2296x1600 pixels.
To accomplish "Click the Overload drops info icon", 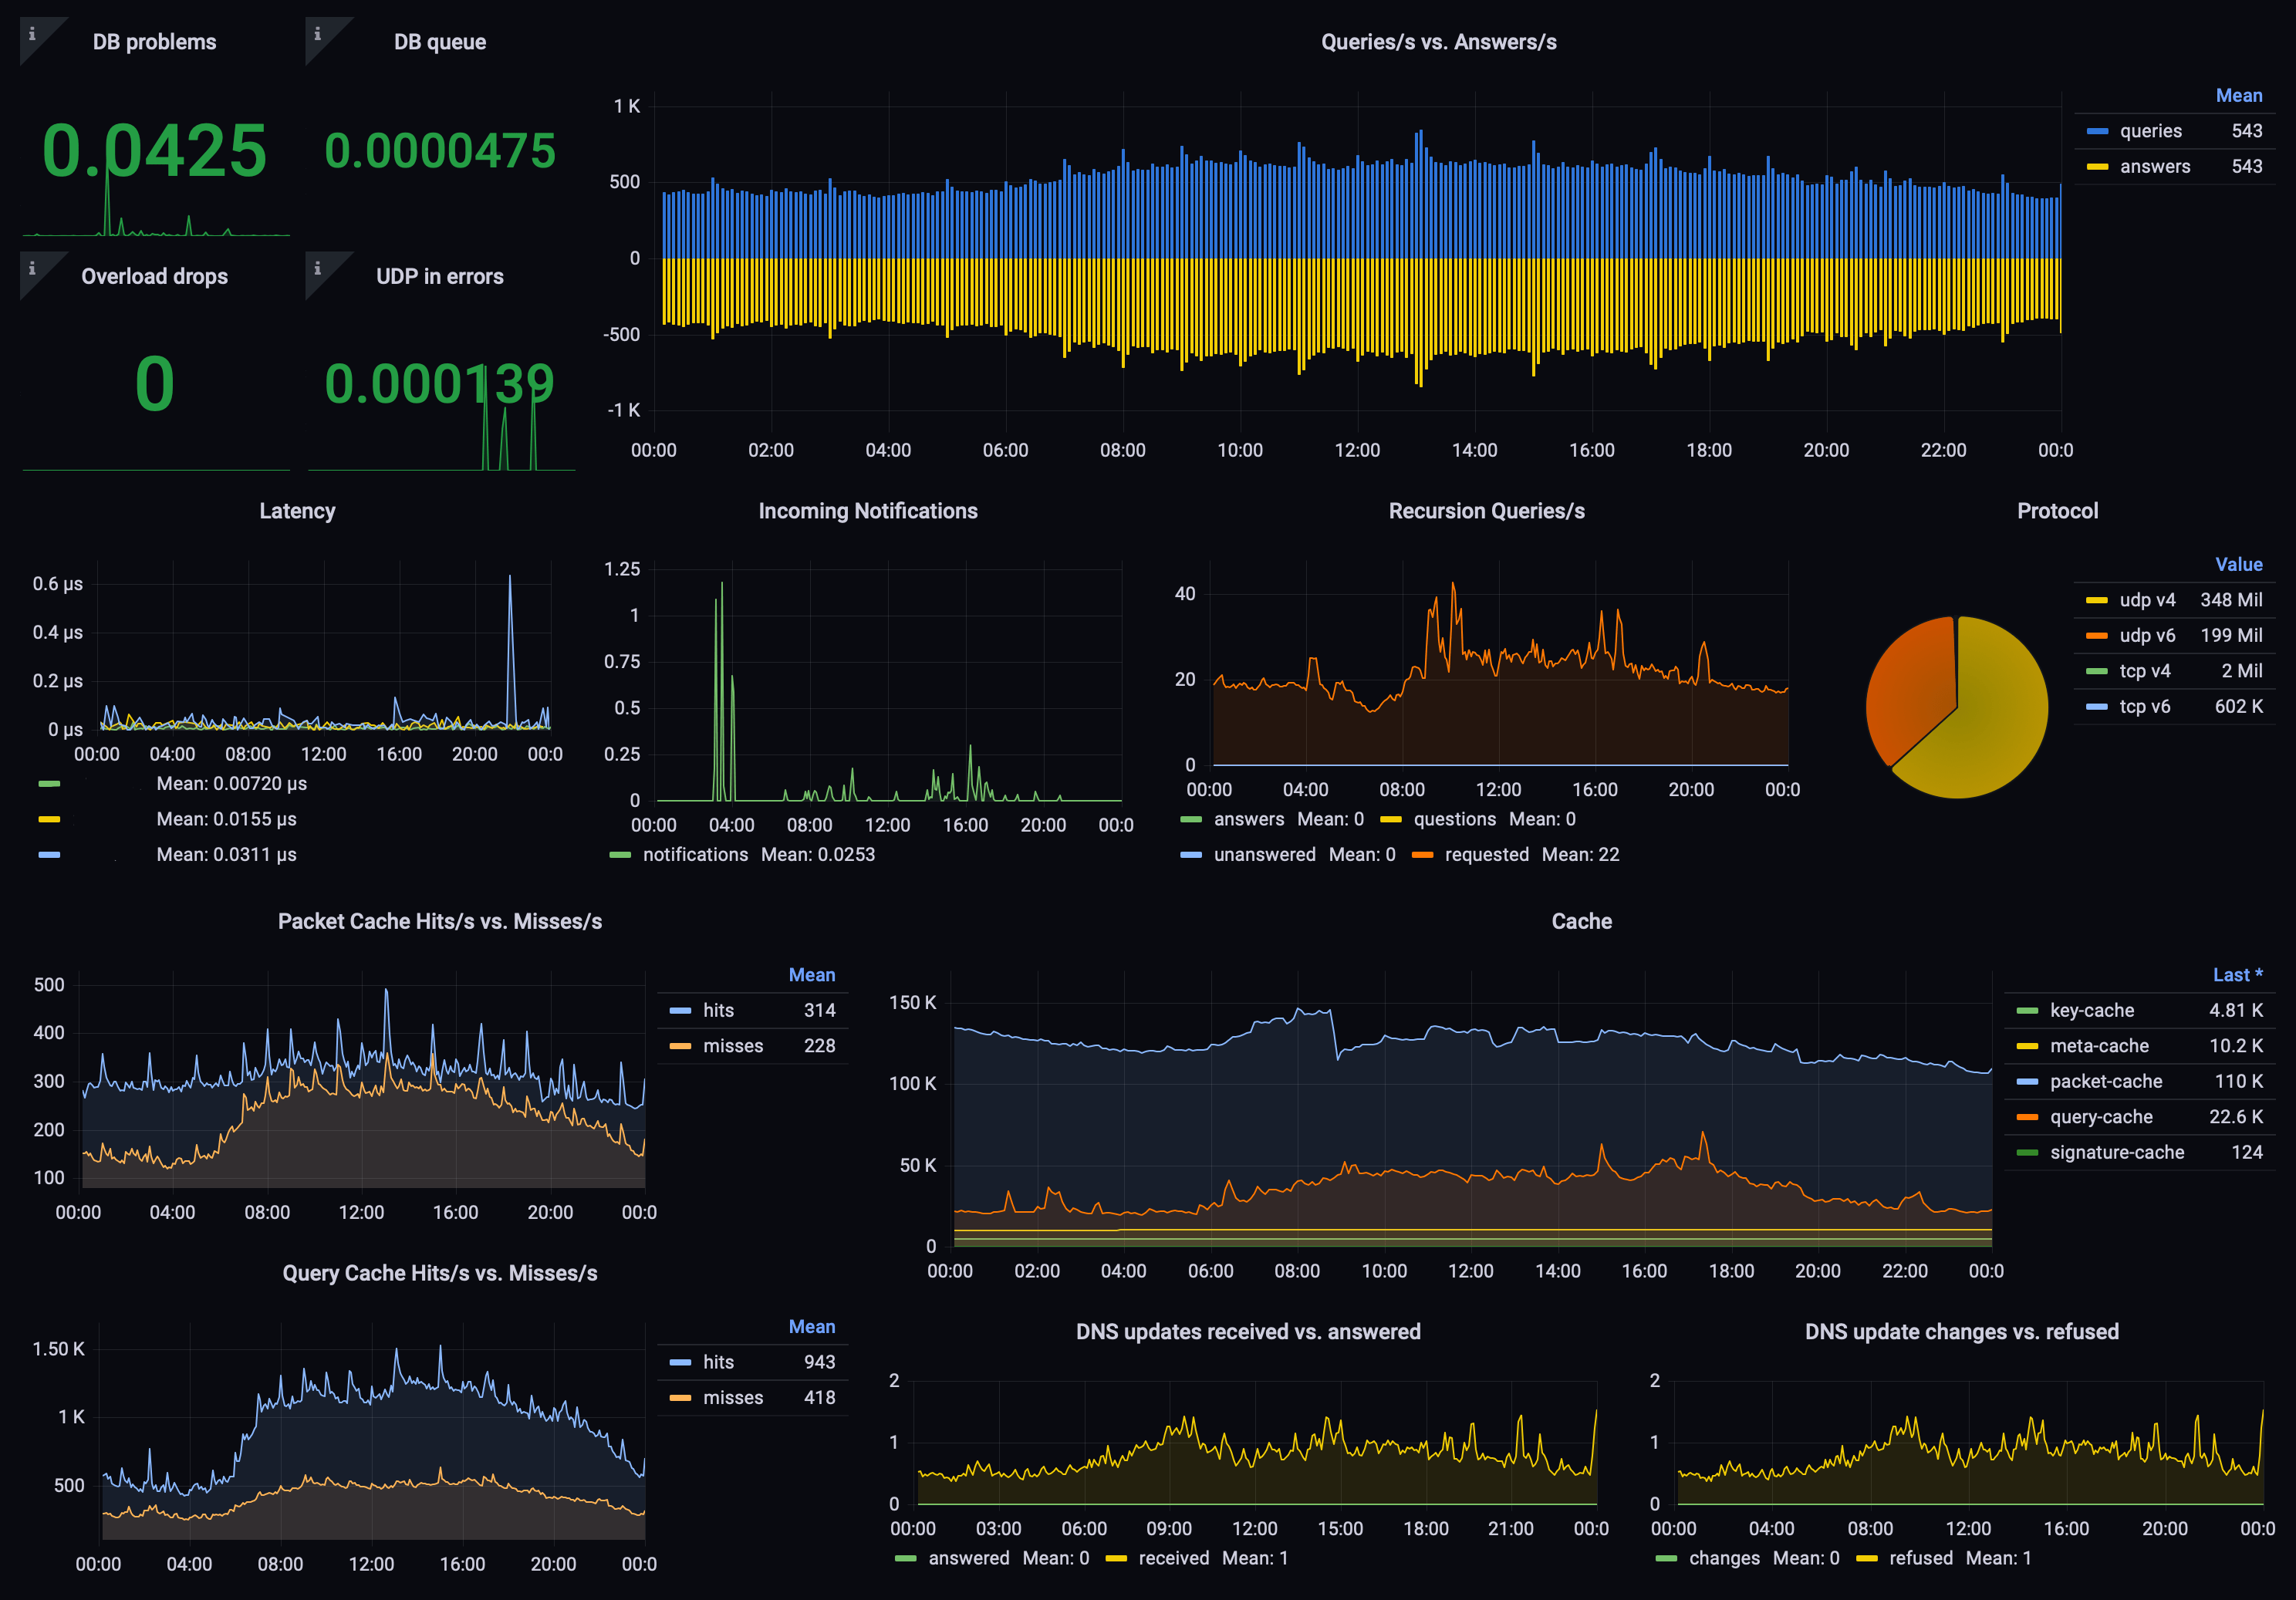I will 32,268.
